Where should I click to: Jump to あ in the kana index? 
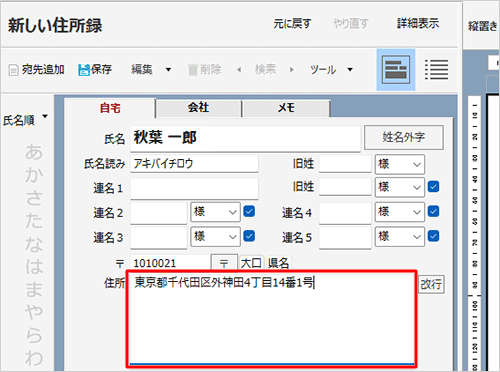(34, 152)
